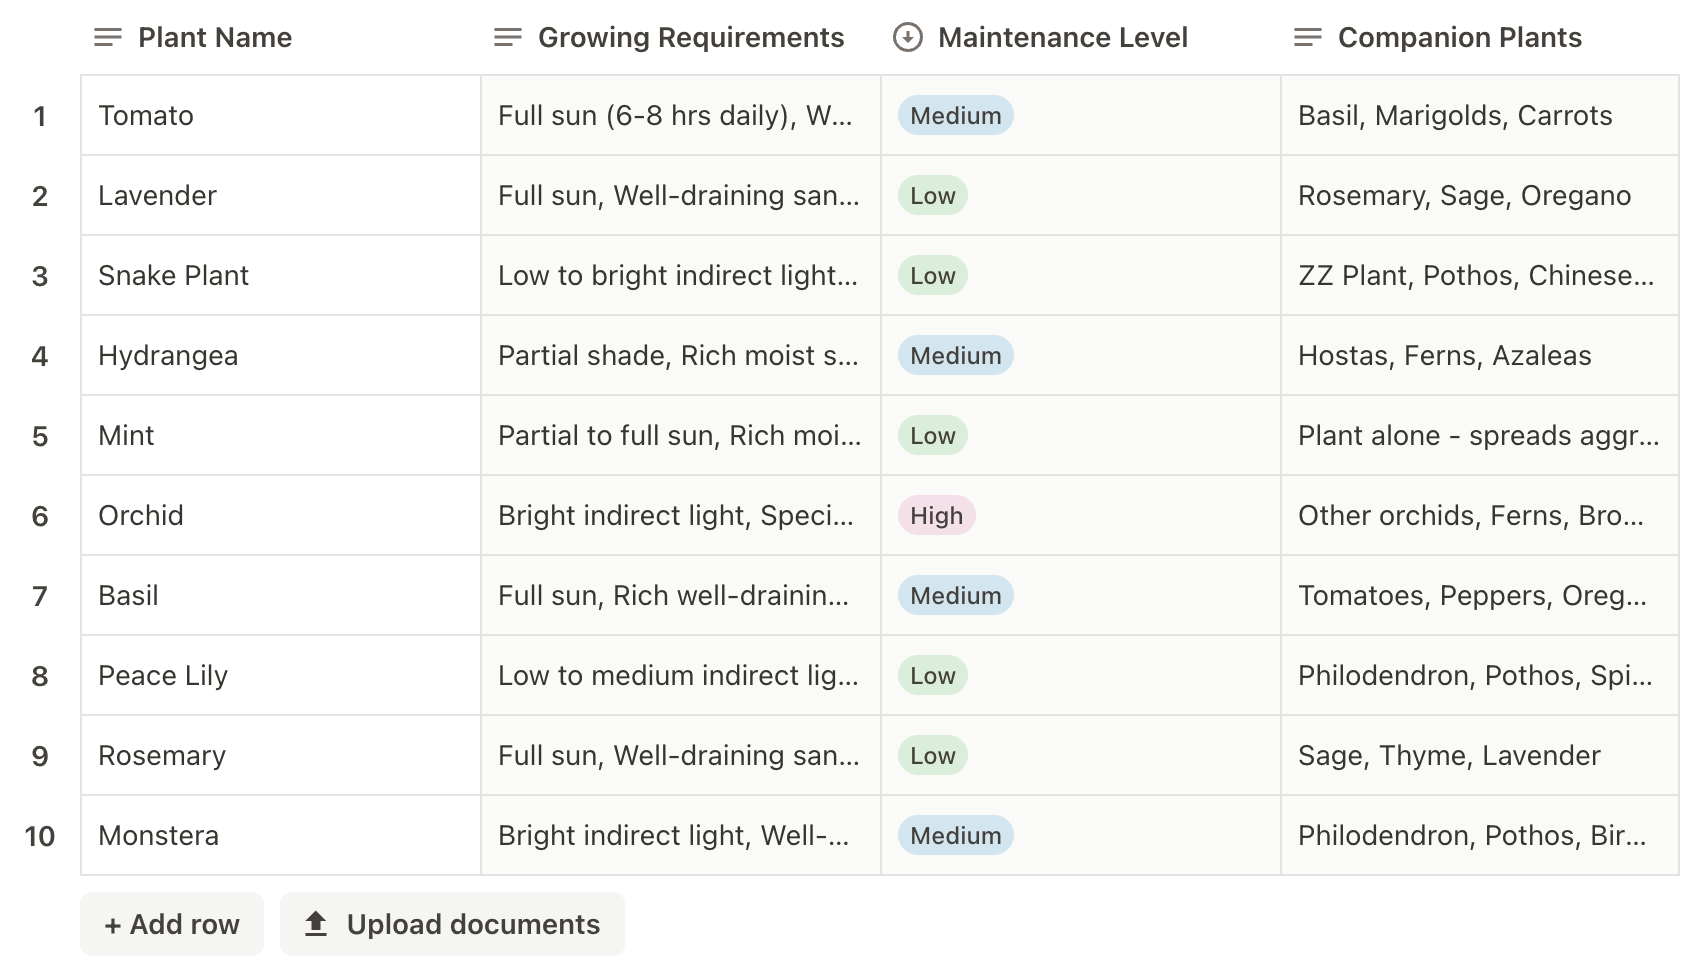Click 'Full sun, Rich well-drainin...' cell
The height and width of the screenshot is (972, 1696).
[681, 595]
